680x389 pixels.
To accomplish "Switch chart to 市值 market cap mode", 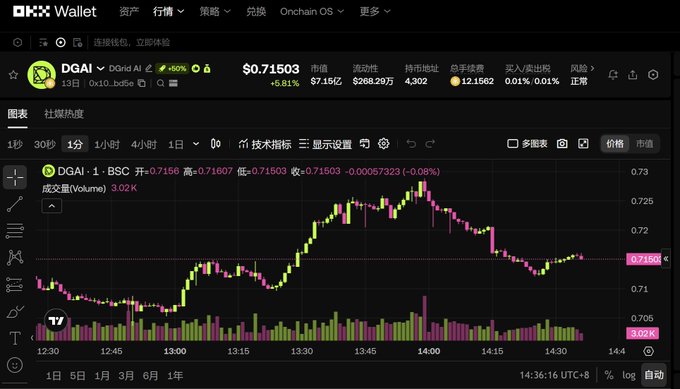I will pyautogui.click(x=644, y=144).
